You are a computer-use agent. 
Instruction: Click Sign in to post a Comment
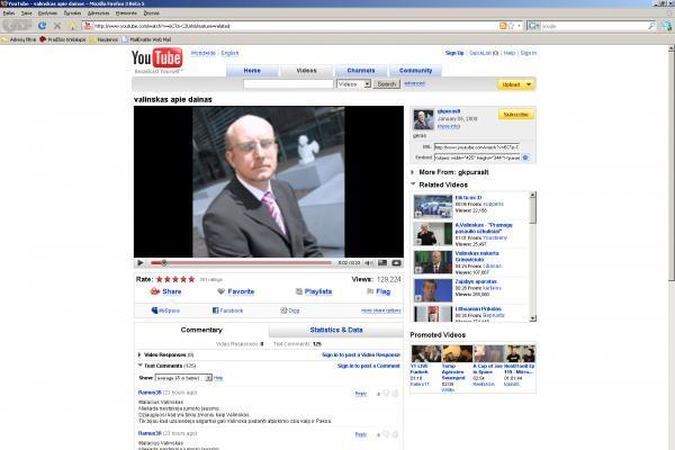tap(368, 366)
